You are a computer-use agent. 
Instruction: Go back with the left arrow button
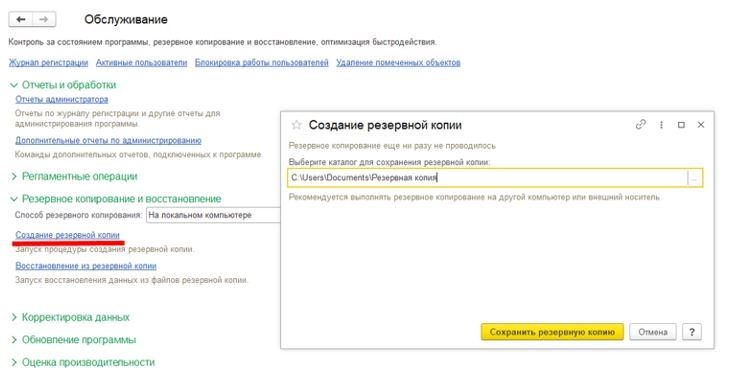(21, 20)
